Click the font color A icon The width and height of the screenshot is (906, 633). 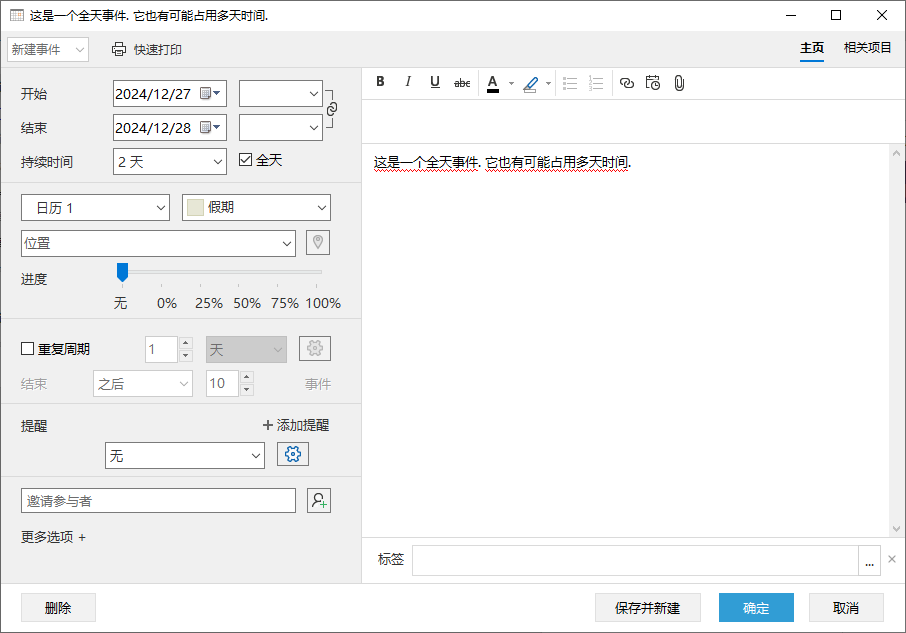click(493, 83)
